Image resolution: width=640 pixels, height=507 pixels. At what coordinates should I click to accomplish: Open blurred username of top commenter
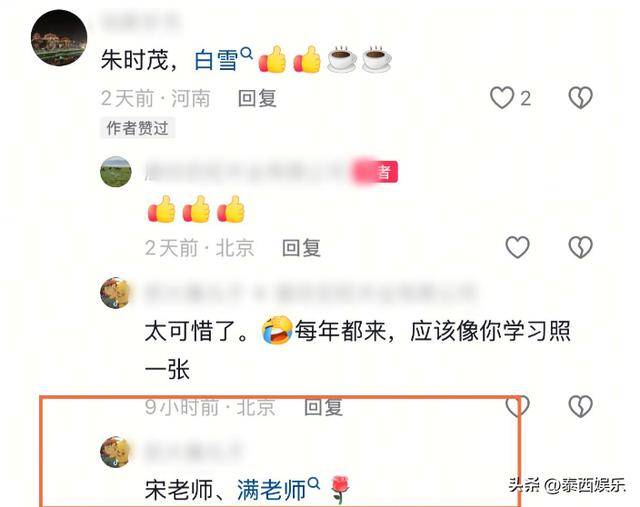pyautogui.click(x=141, y=21)
